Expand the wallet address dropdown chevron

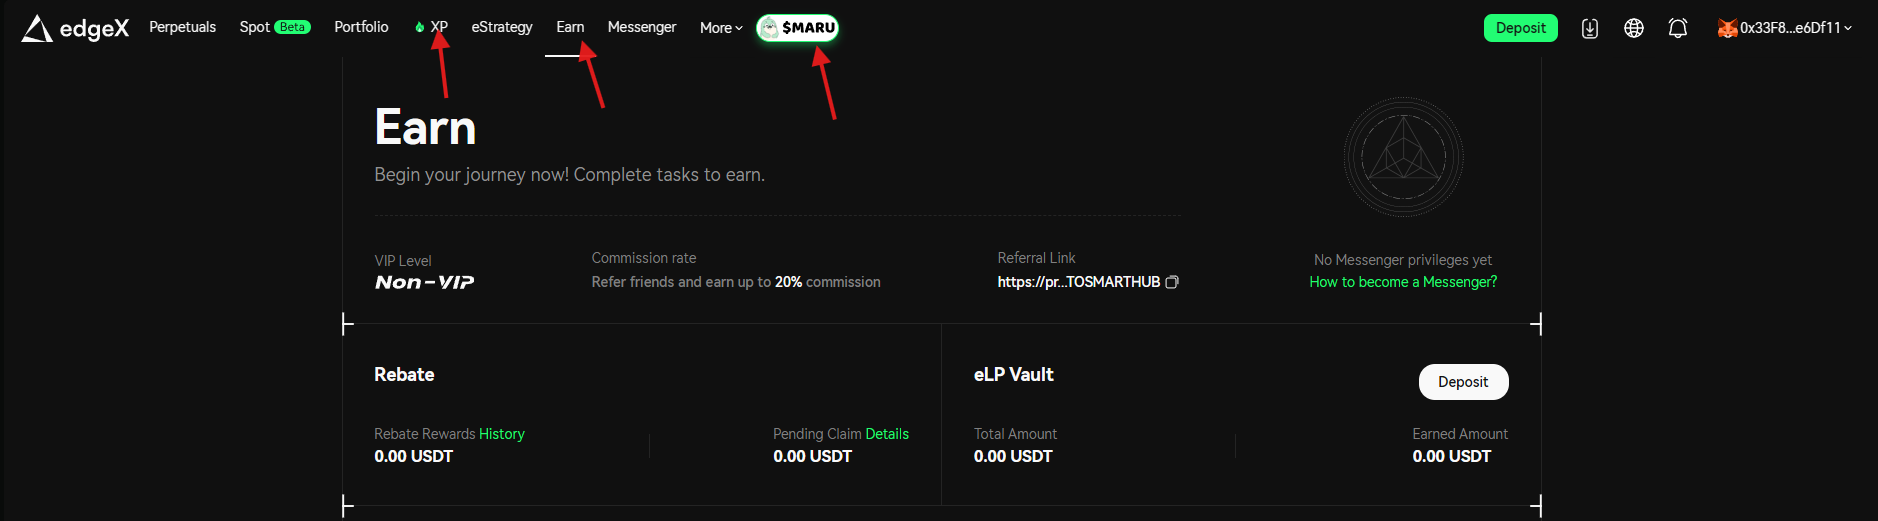[1848, 28]
